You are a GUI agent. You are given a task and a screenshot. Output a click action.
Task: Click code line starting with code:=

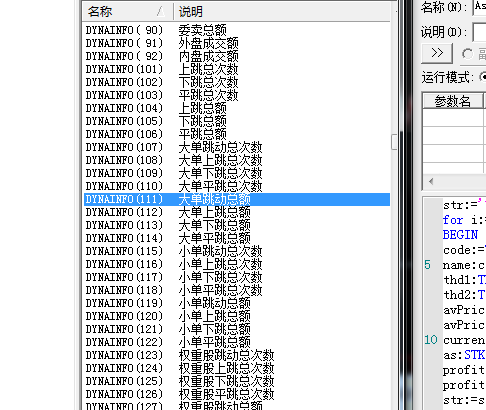[x=464, y=250]
